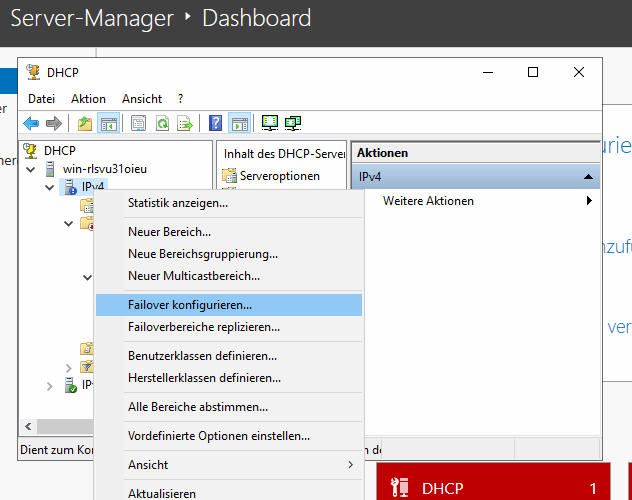Expand the Ansicht submenu arrow
Viewport: 632px width, 500px height.
coord(350,465)
